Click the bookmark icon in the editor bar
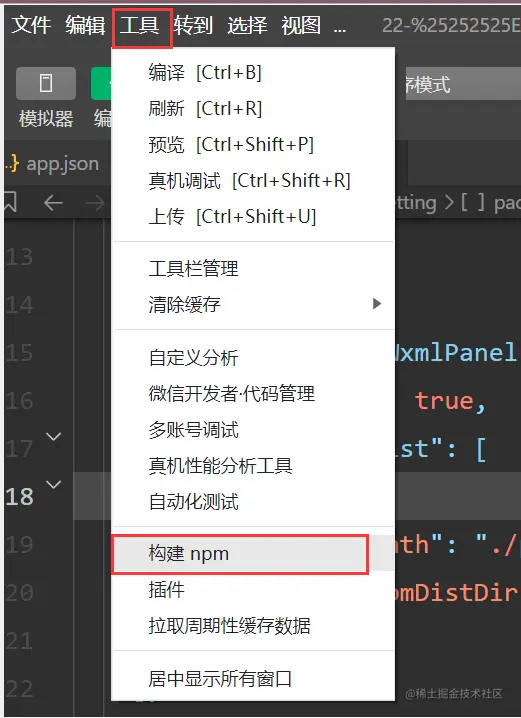 tap(10, 202)
